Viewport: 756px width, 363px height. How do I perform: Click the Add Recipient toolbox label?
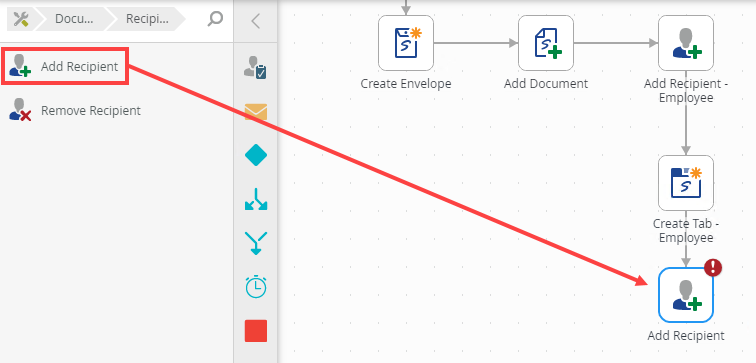coord(80,67)
